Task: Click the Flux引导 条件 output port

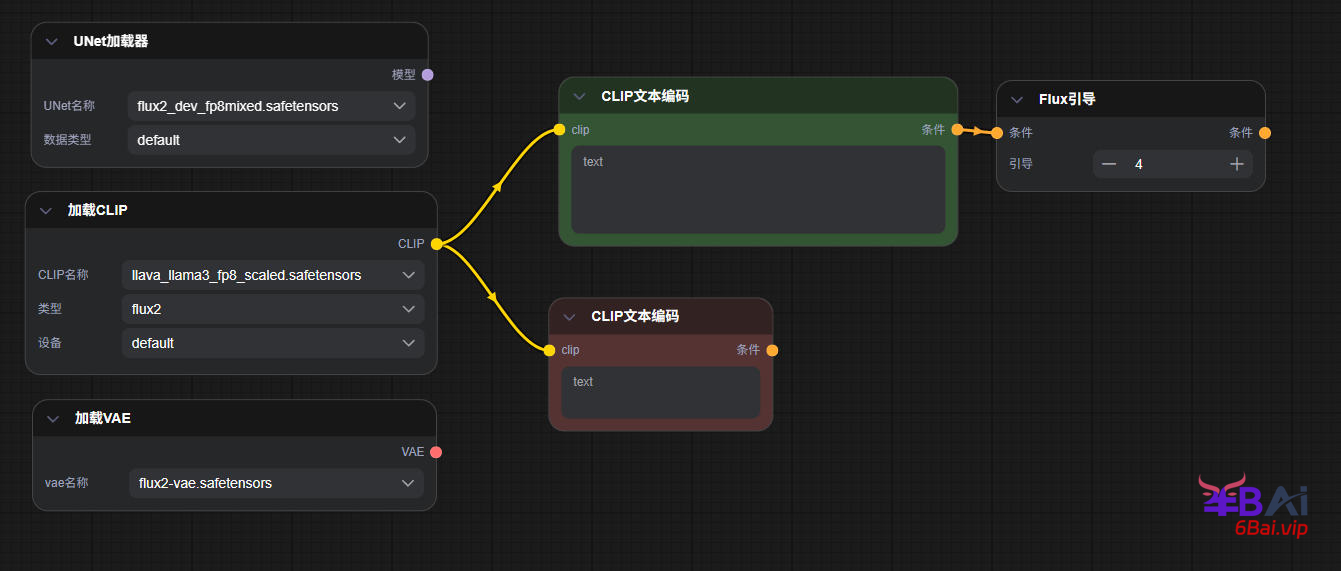Action: [1265, 133]
